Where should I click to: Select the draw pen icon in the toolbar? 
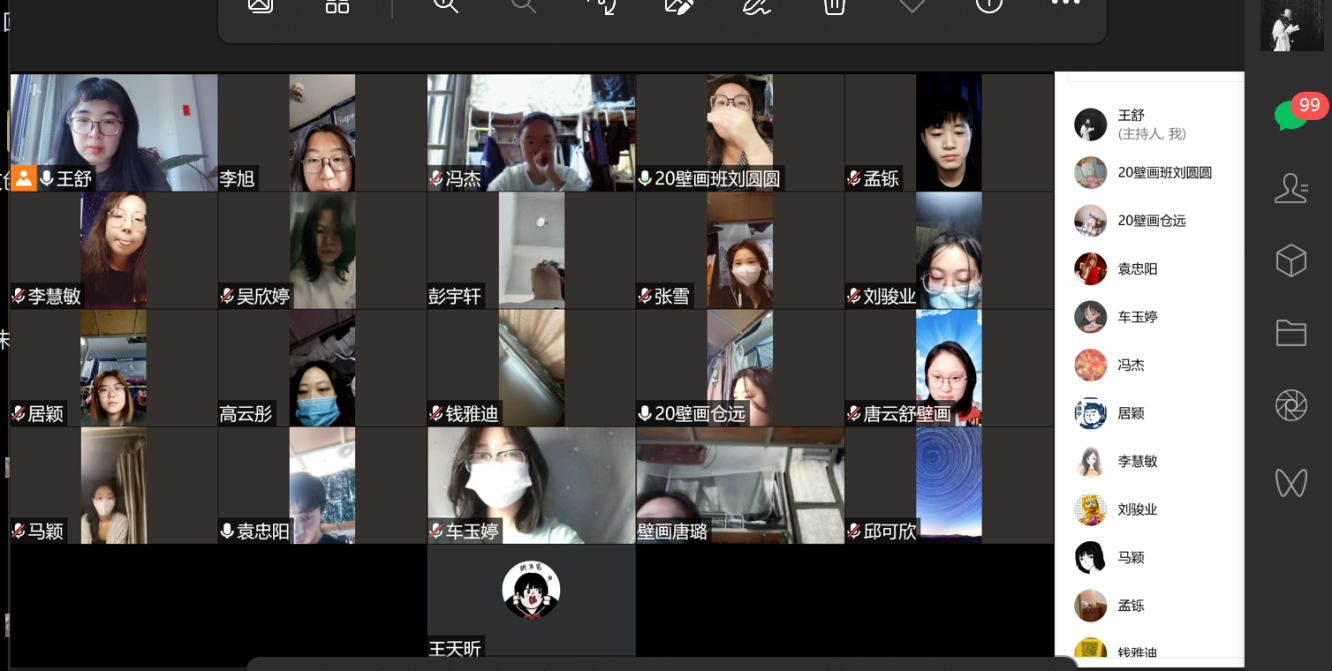(x=756, y=5)
